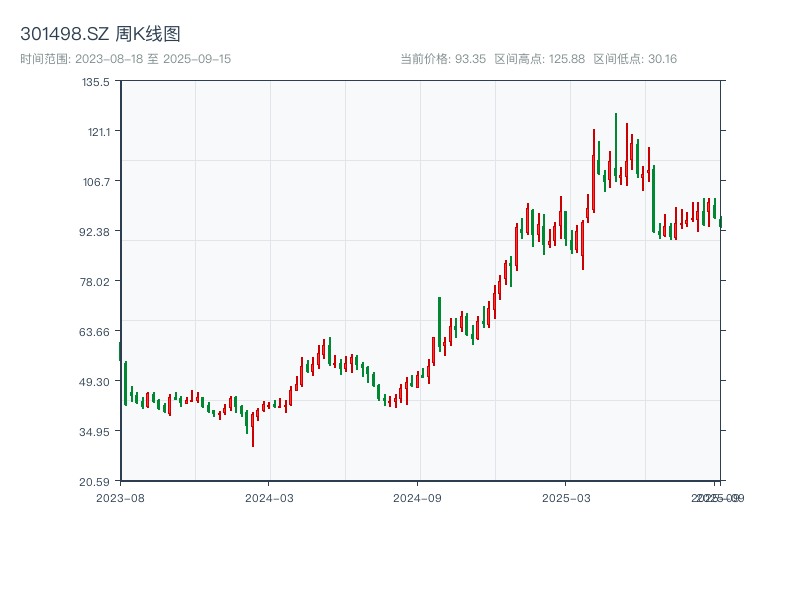The width and height of the screenshot is (800, 600).
Task: Click y-axis label 20.59
Action: [94, 482]
